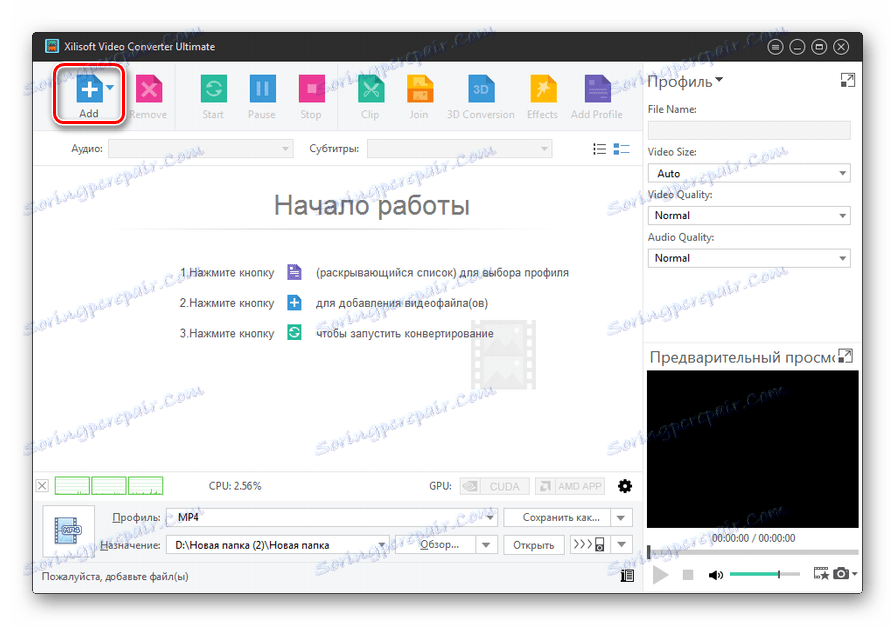Click the profile icon in step 1
Image resolution: width=895 pixels, height=626 pixels.
pos(294,272)
